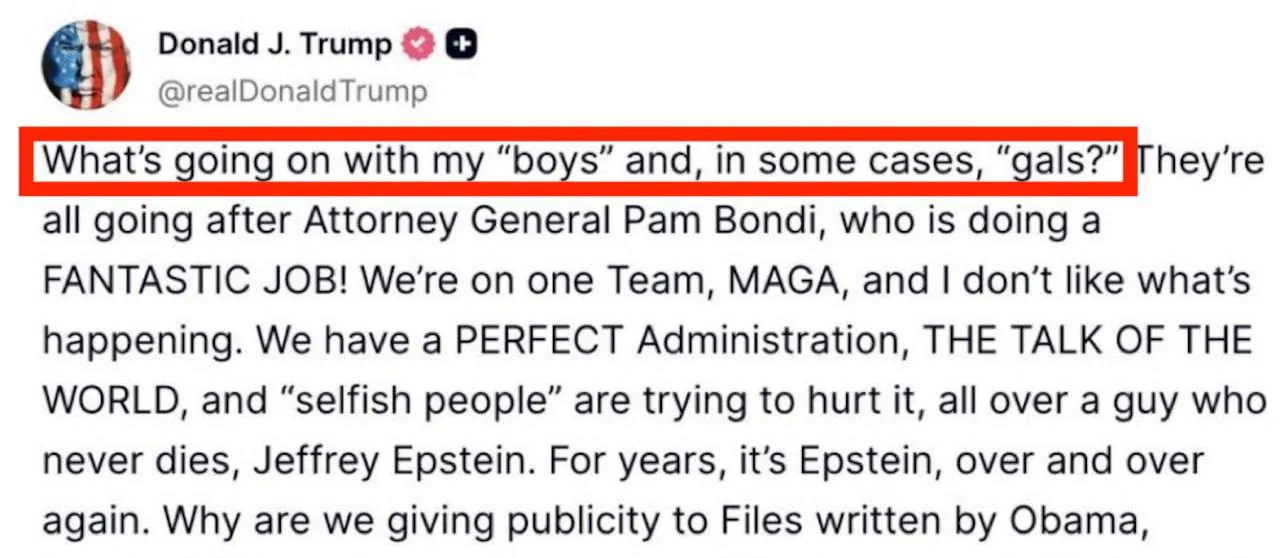Visit the @realDonaldTrump handle
This screenshot has height=558, width=1280.
click(292, 92)
